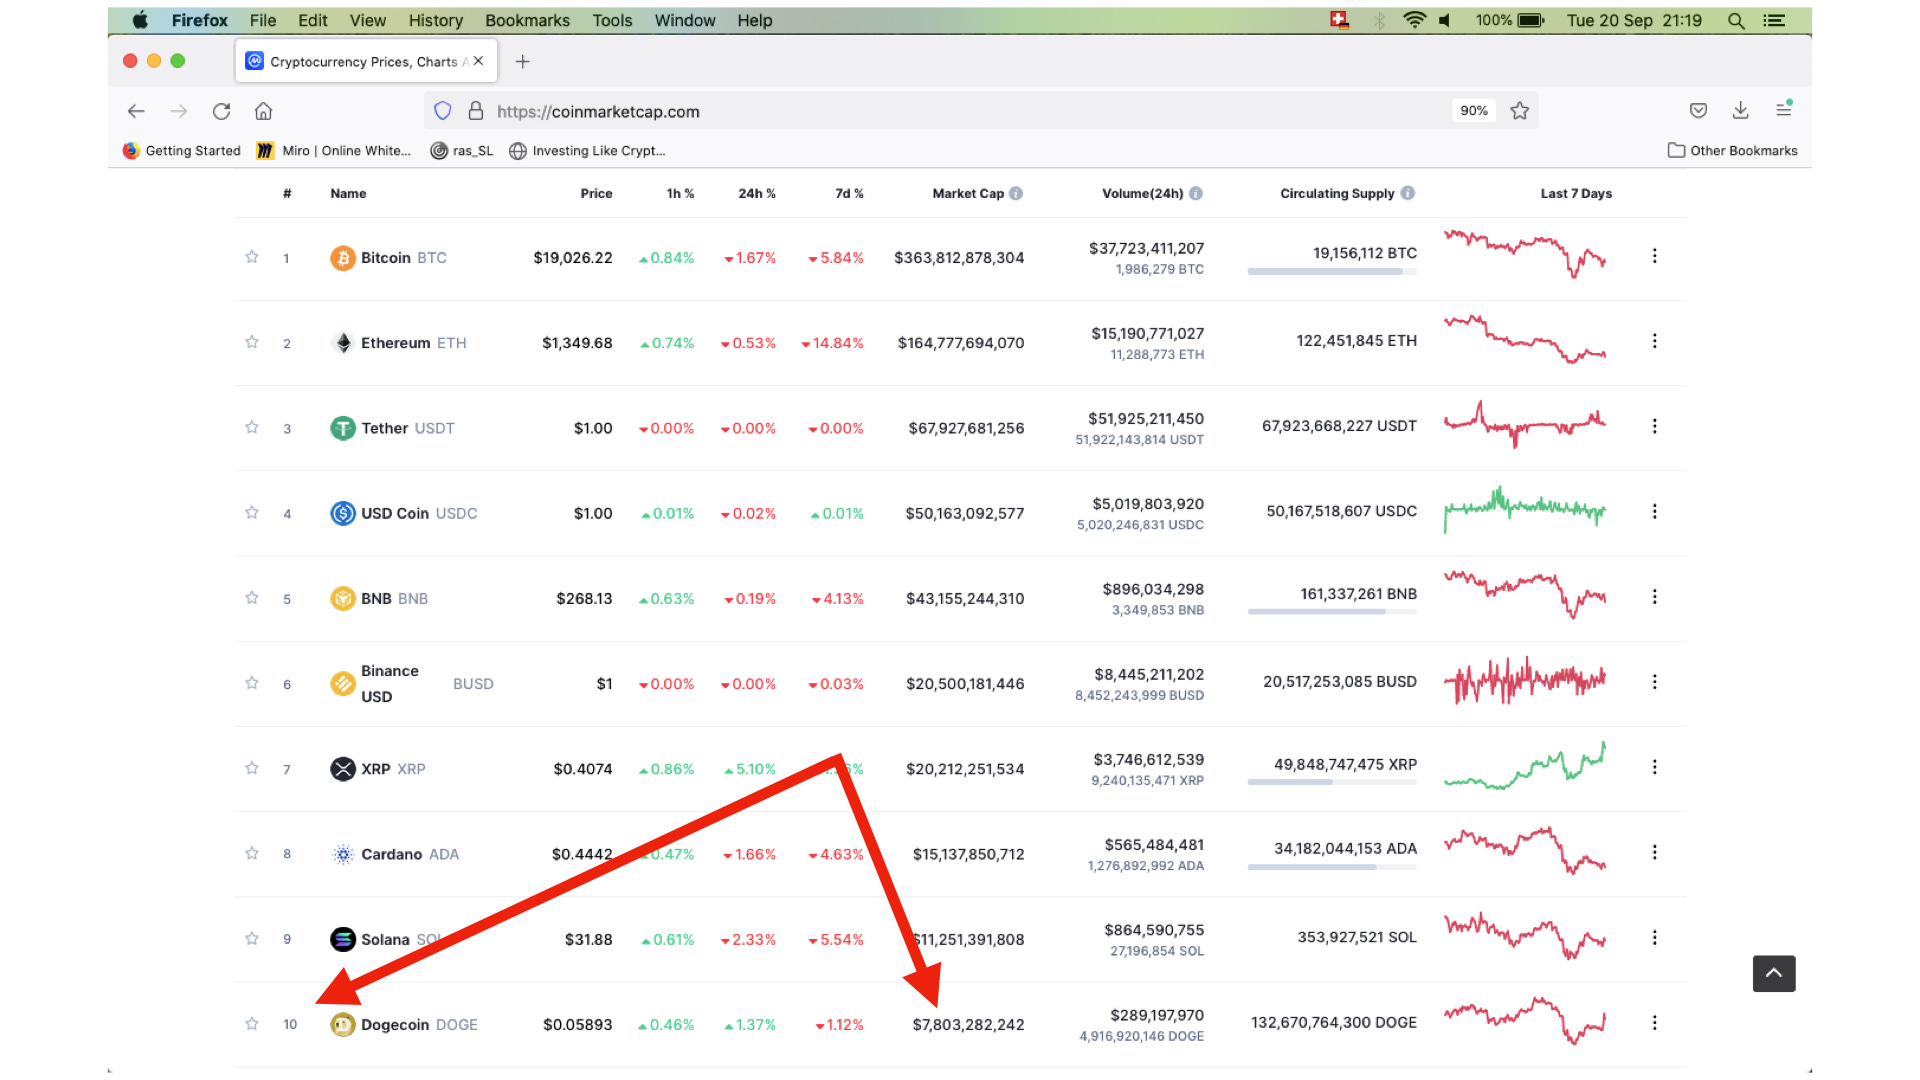Image resolution: width=1920 pixels, height=1080 pixels.
Task: Click XRP circulating supply progress bar
Action: pyautogui.click(x=1332, y=782)
